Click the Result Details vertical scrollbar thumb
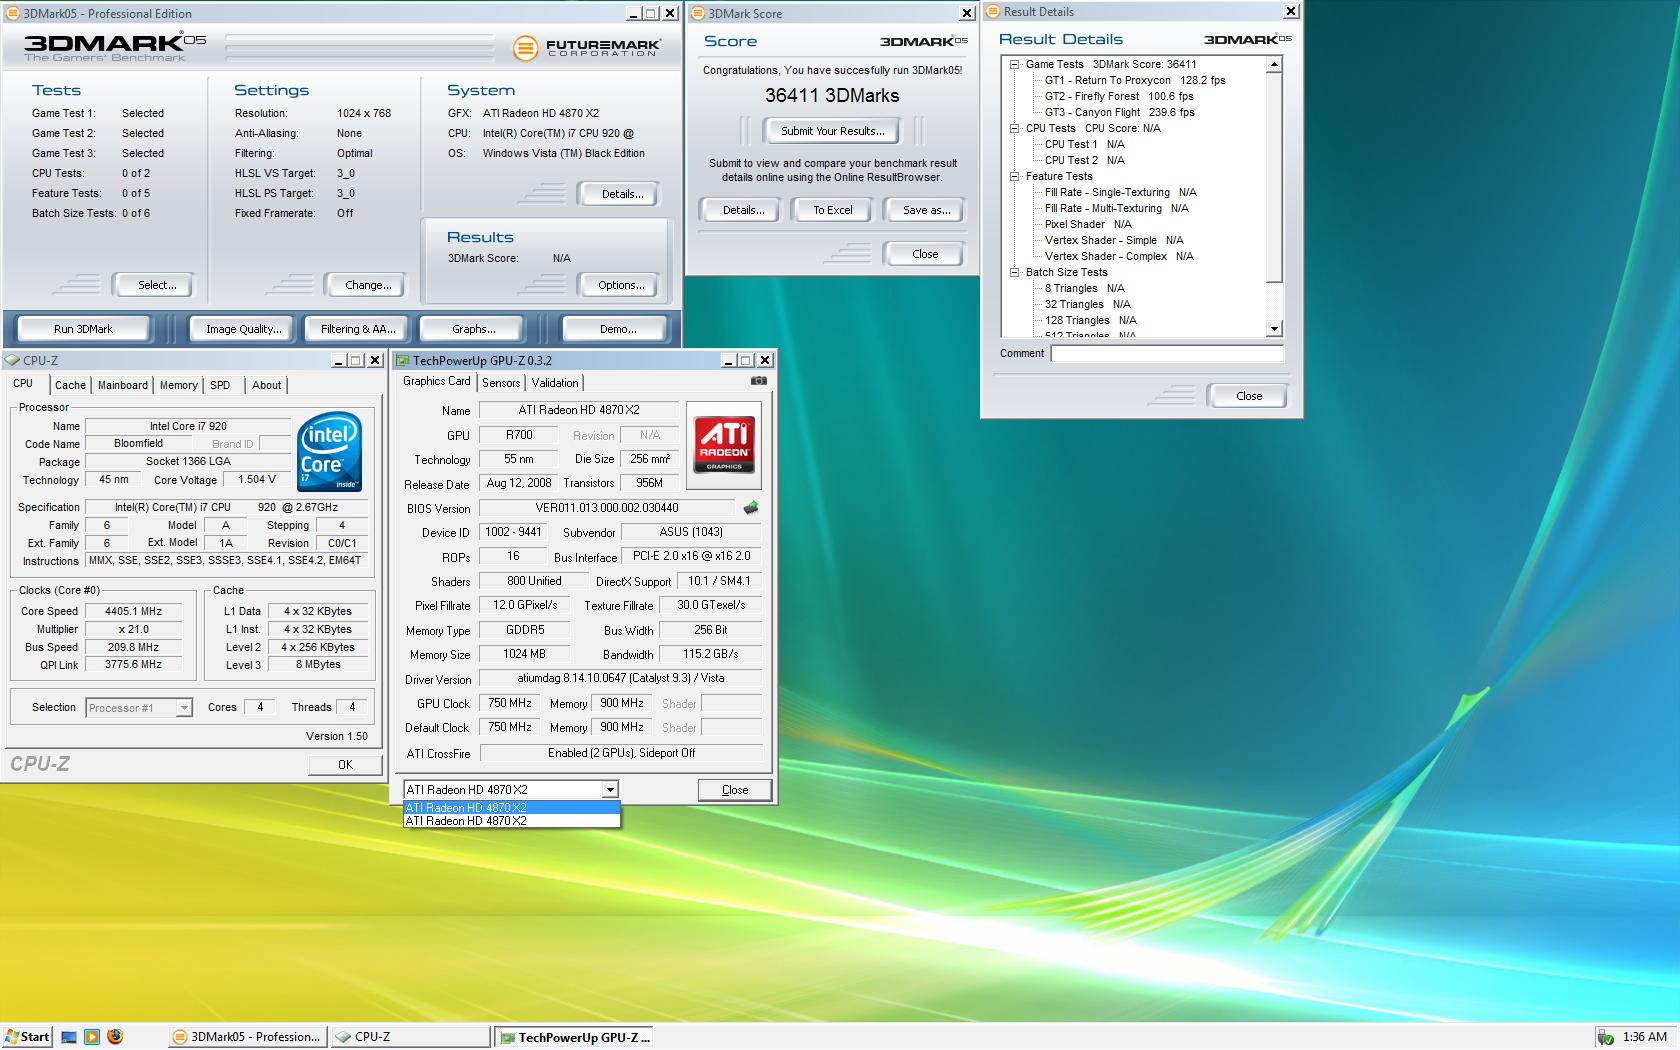Image resolution: width=1680 pixels, height=1050 pixels. pos(1274,177)
